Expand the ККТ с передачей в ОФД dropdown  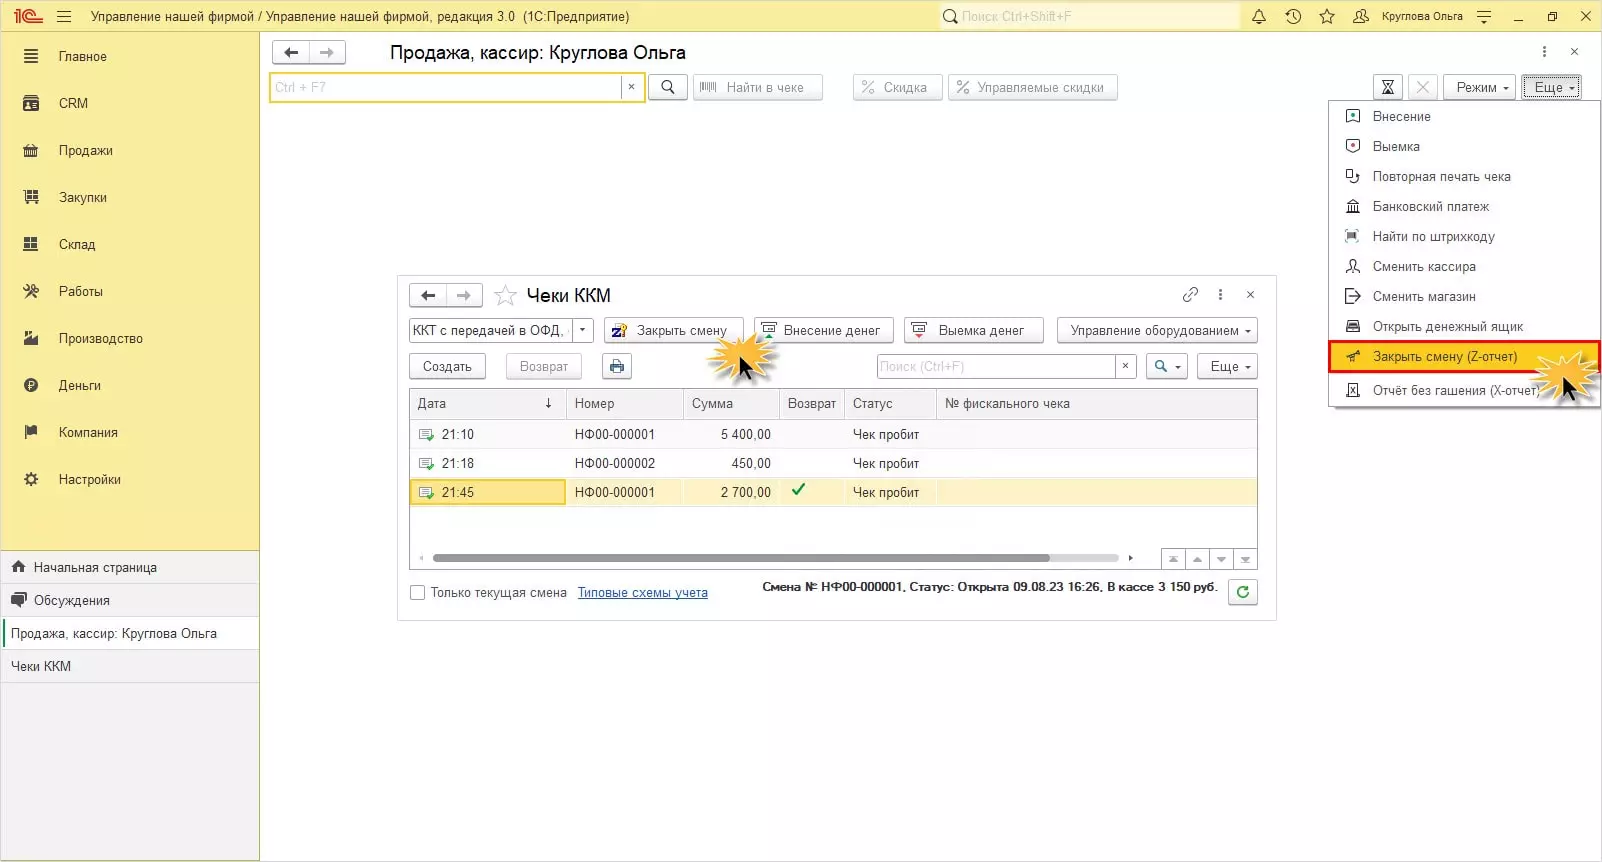583,330
